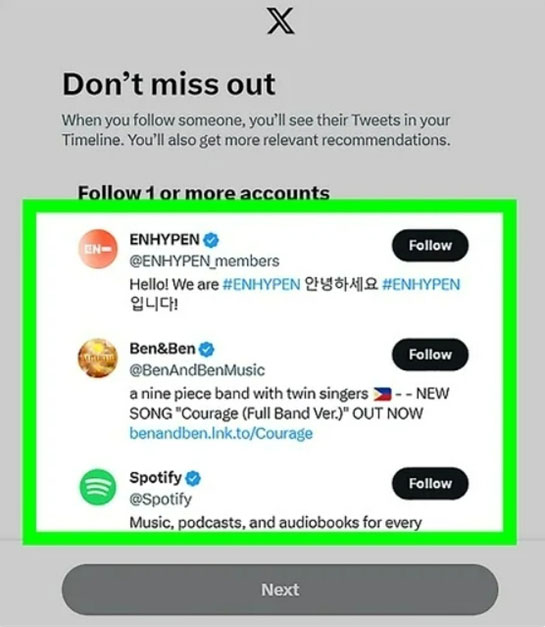Image resolution: width=545 pixels, height=627 pixels.
Task: Click Spotify verified badge
Action: 193,478
